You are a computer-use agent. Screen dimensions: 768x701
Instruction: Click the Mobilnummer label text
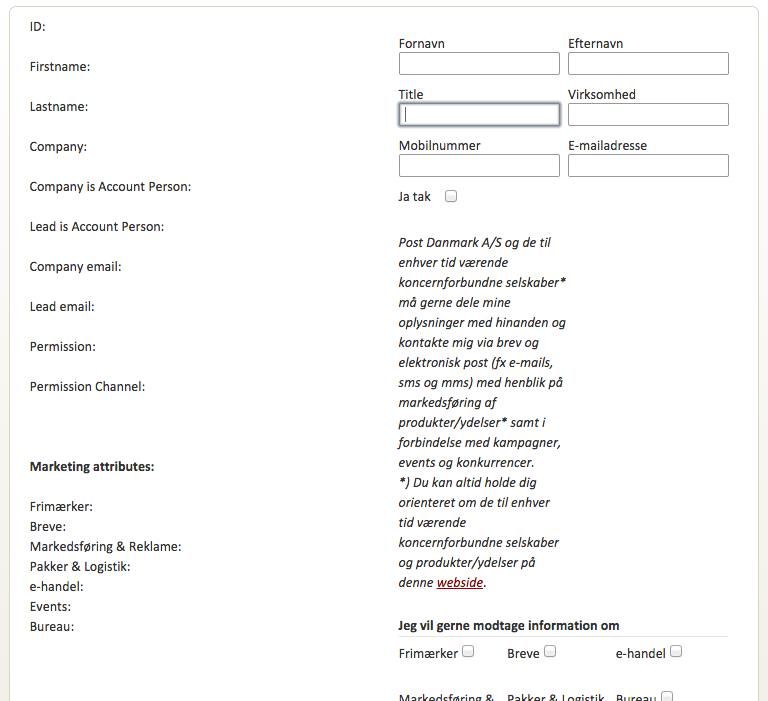tap(440, 145)
